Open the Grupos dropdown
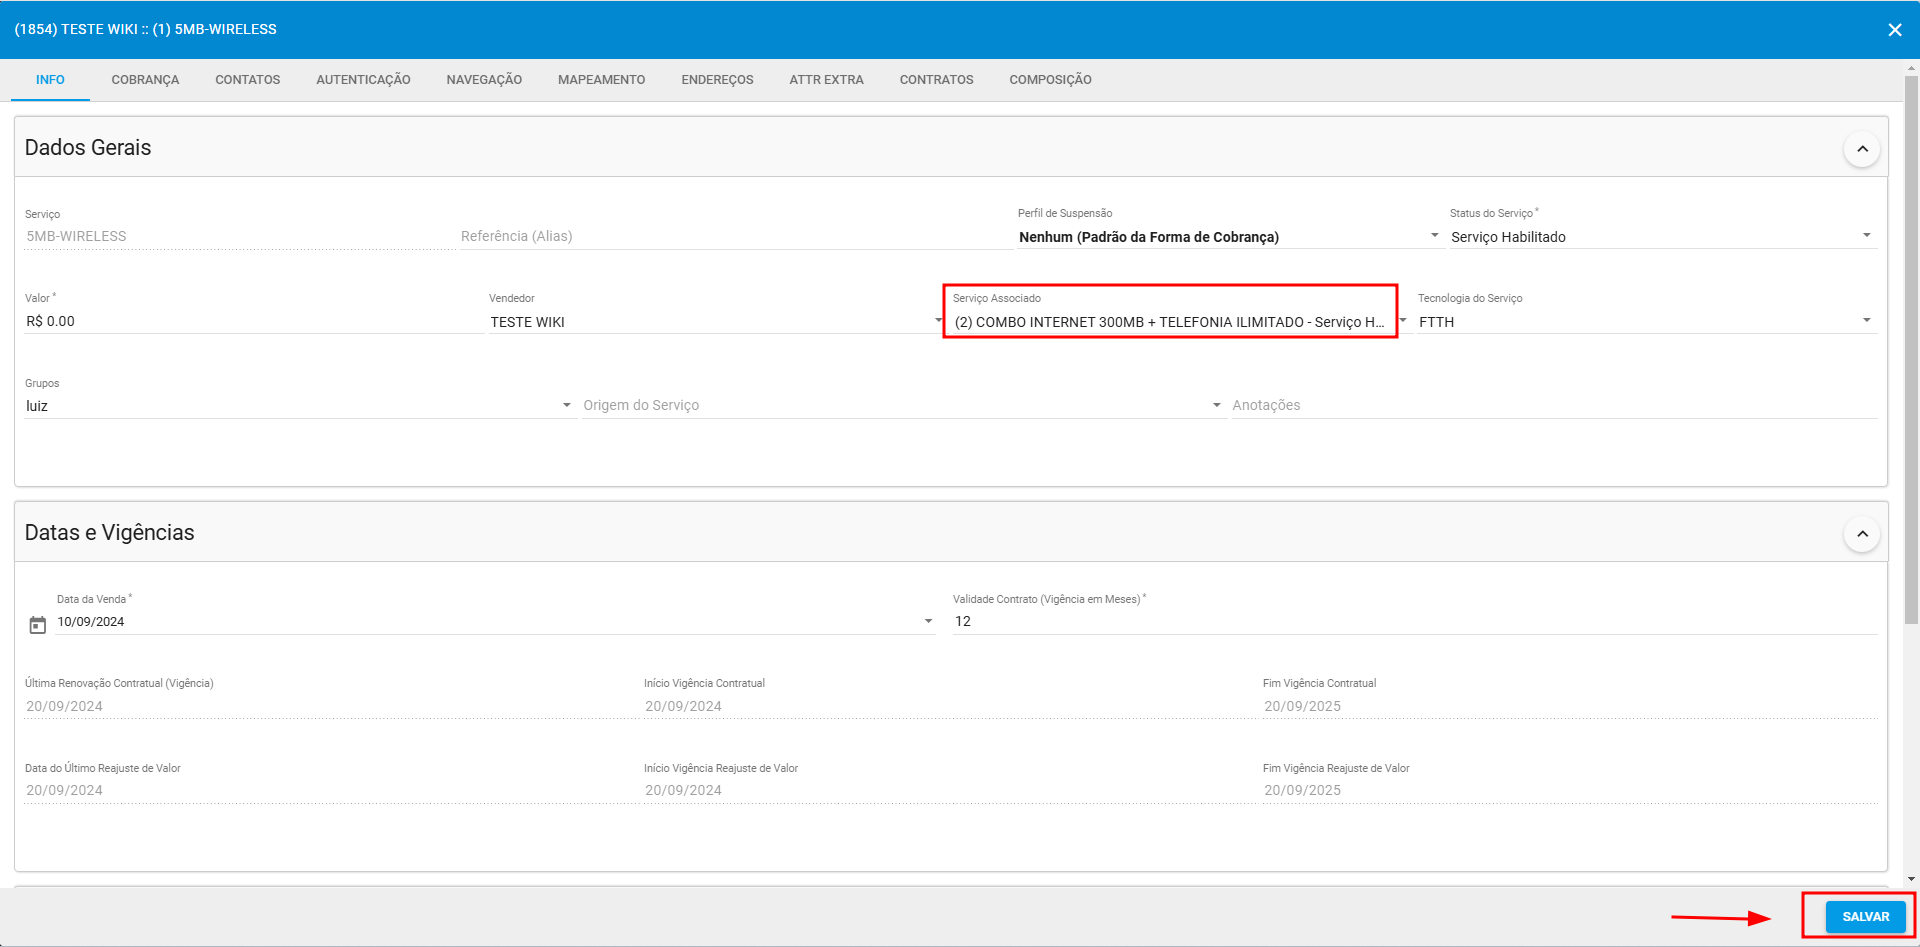Screen dimensions: 1920x947 (298, 406)
